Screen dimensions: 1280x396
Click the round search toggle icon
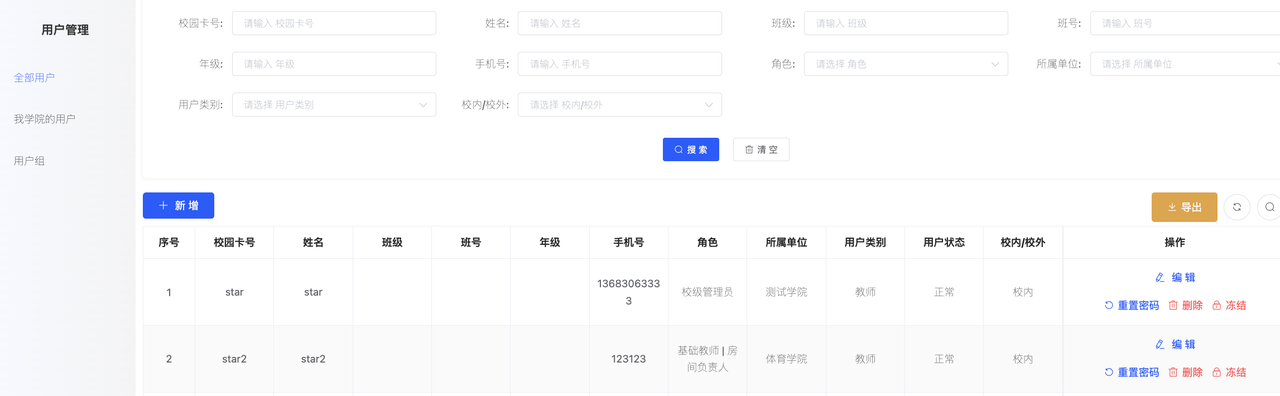point(1269,207)
